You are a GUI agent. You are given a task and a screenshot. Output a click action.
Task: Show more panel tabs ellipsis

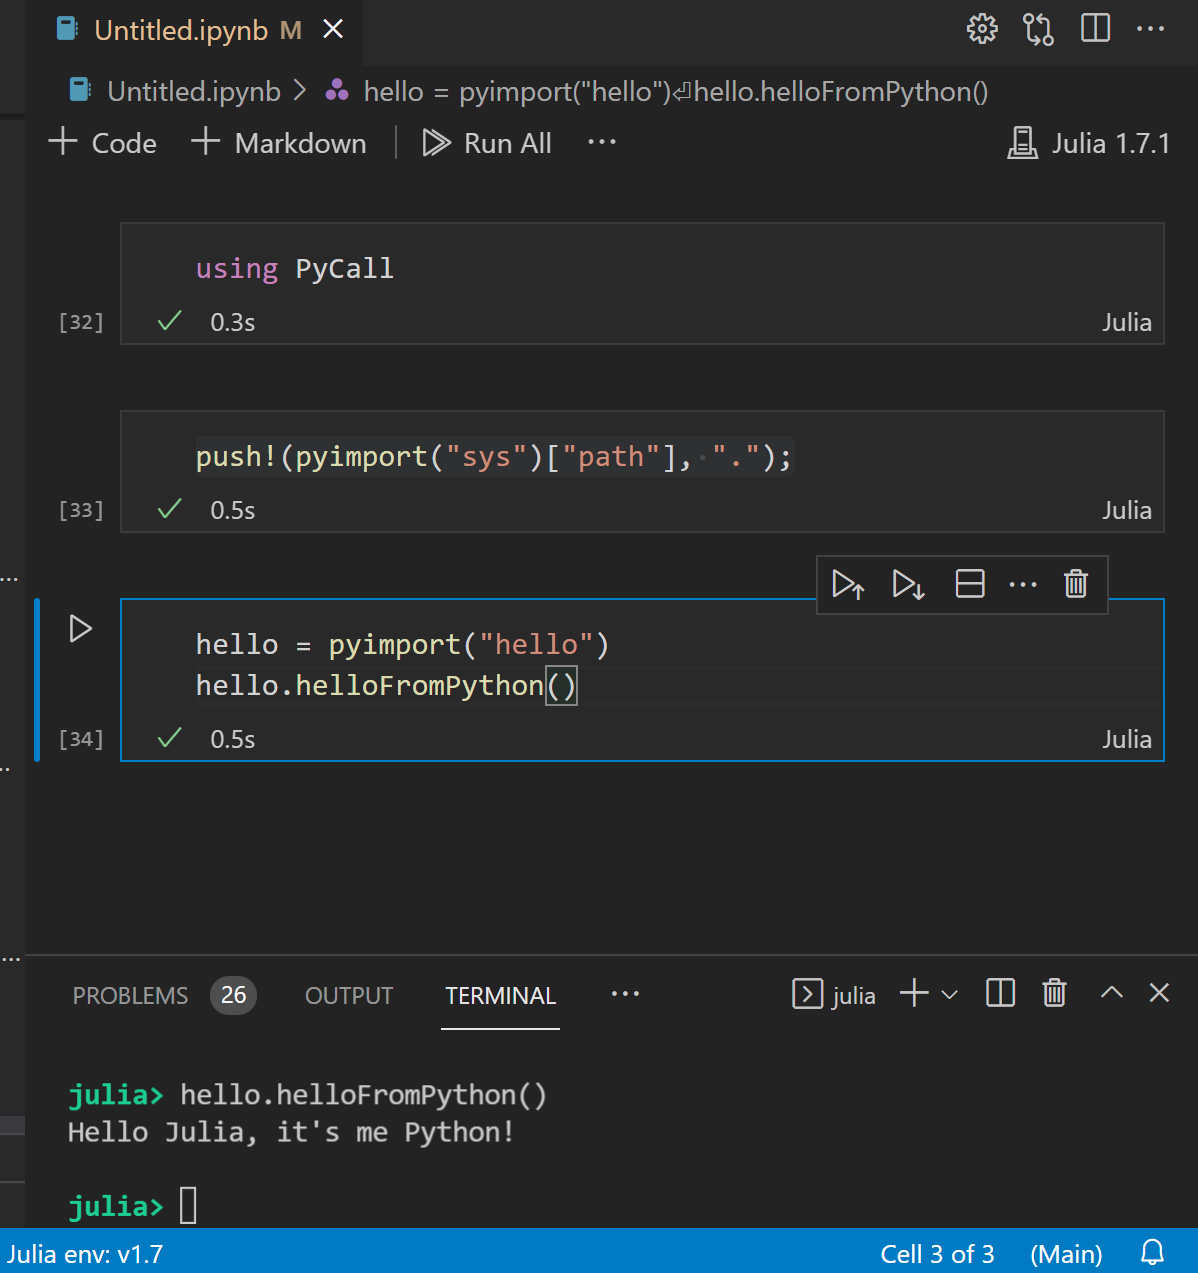[625, 994]
